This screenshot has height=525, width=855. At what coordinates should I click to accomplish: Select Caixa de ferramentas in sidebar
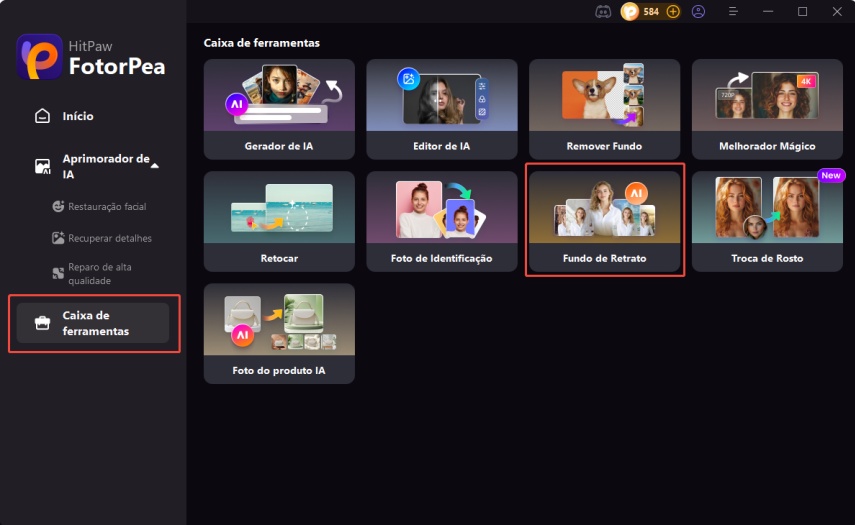[x=93, y=323]
